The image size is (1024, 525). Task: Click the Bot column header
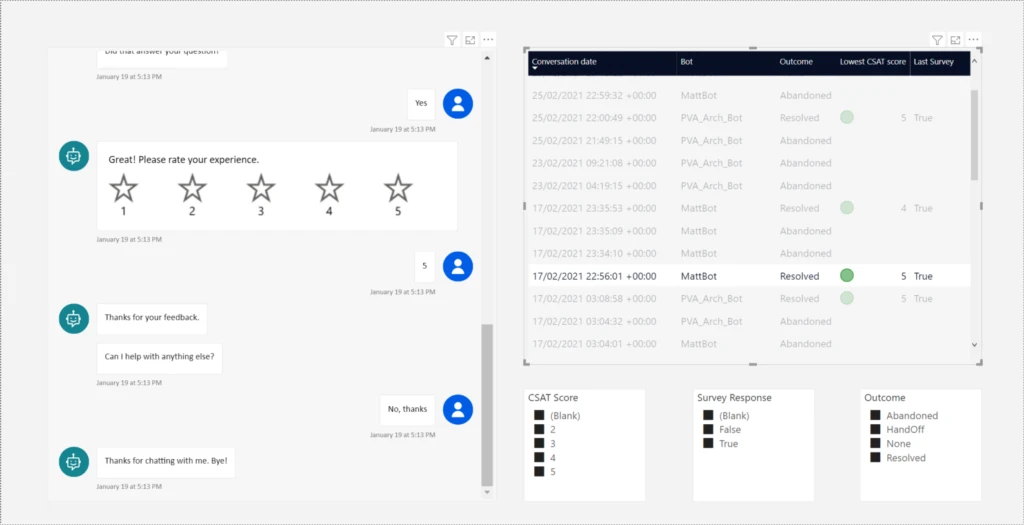[x=687, y=62]
